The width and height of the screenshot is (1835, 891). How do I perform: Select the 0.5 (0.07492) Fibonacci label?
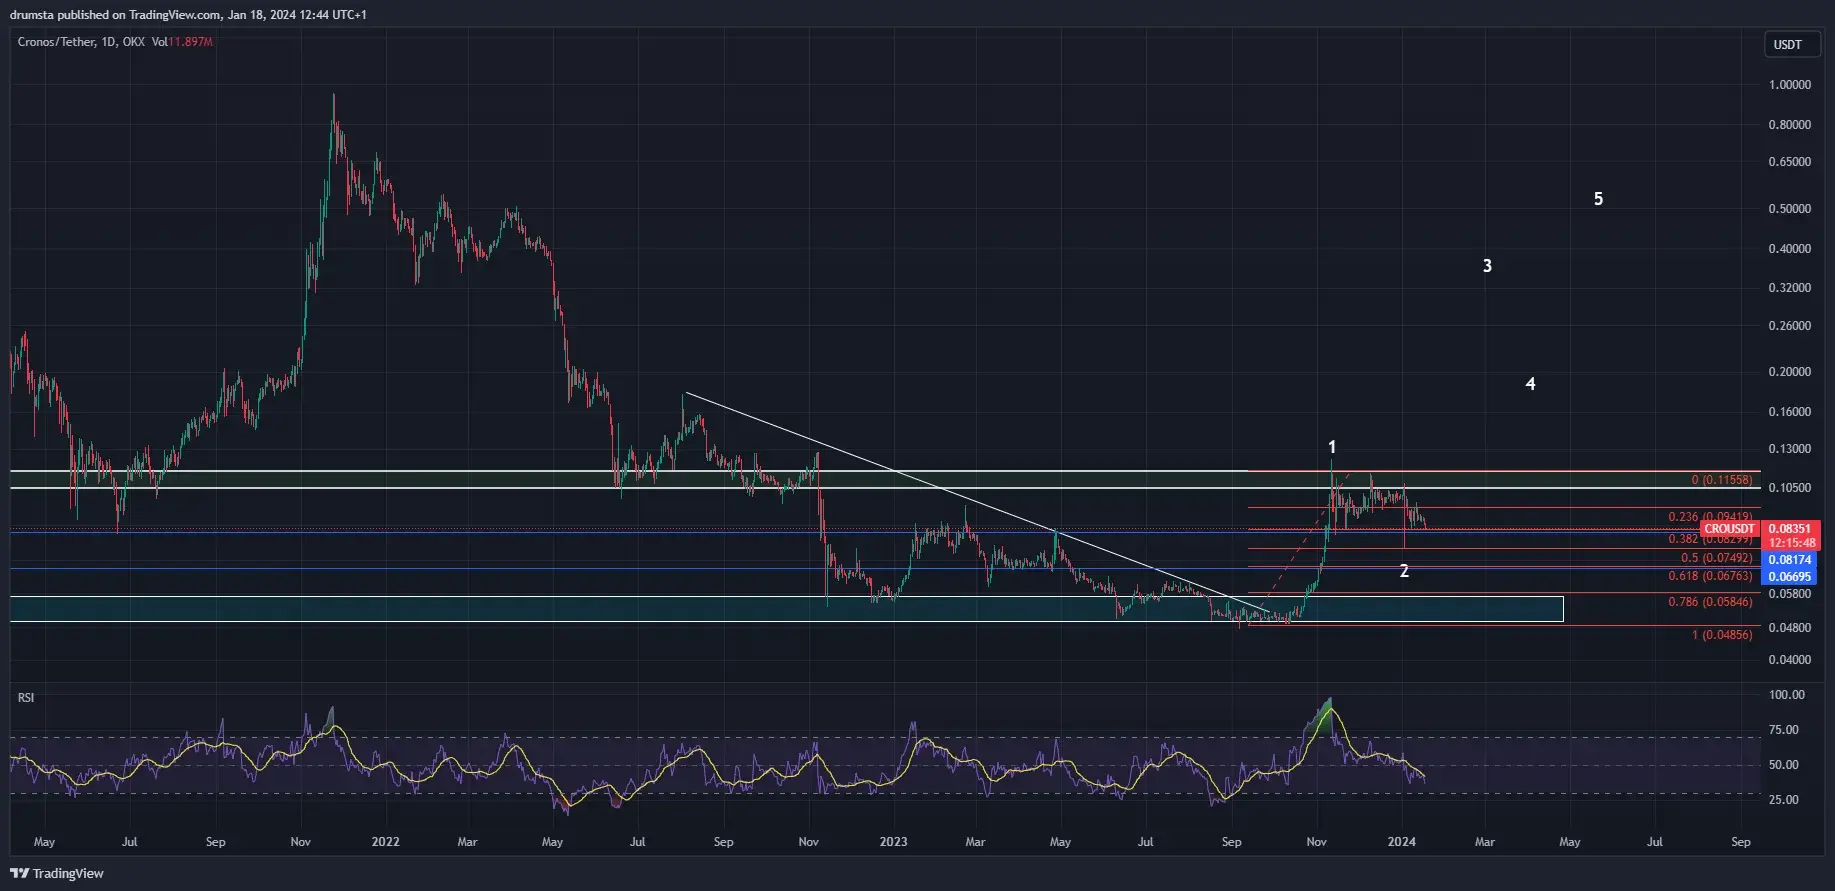pos(1716,558)
